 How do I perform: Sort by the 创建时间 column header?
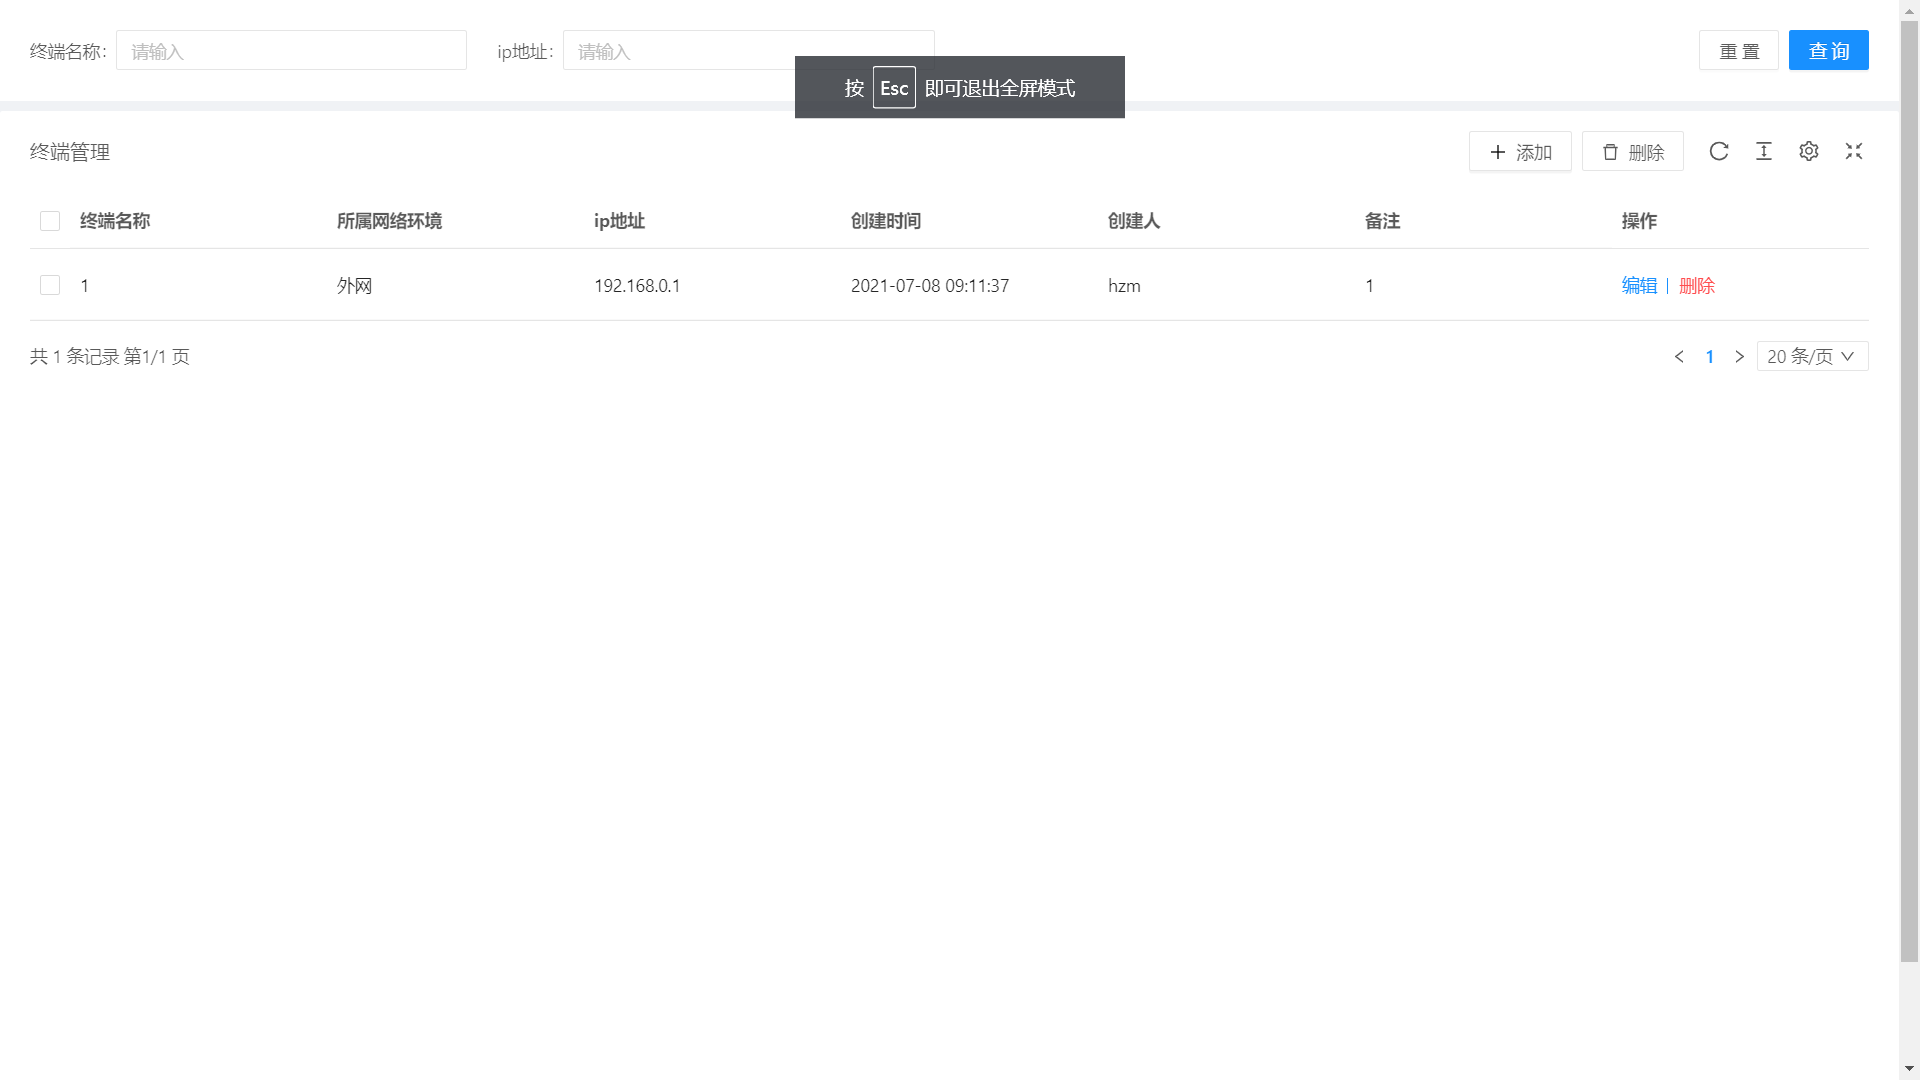(x=885, y=221)
